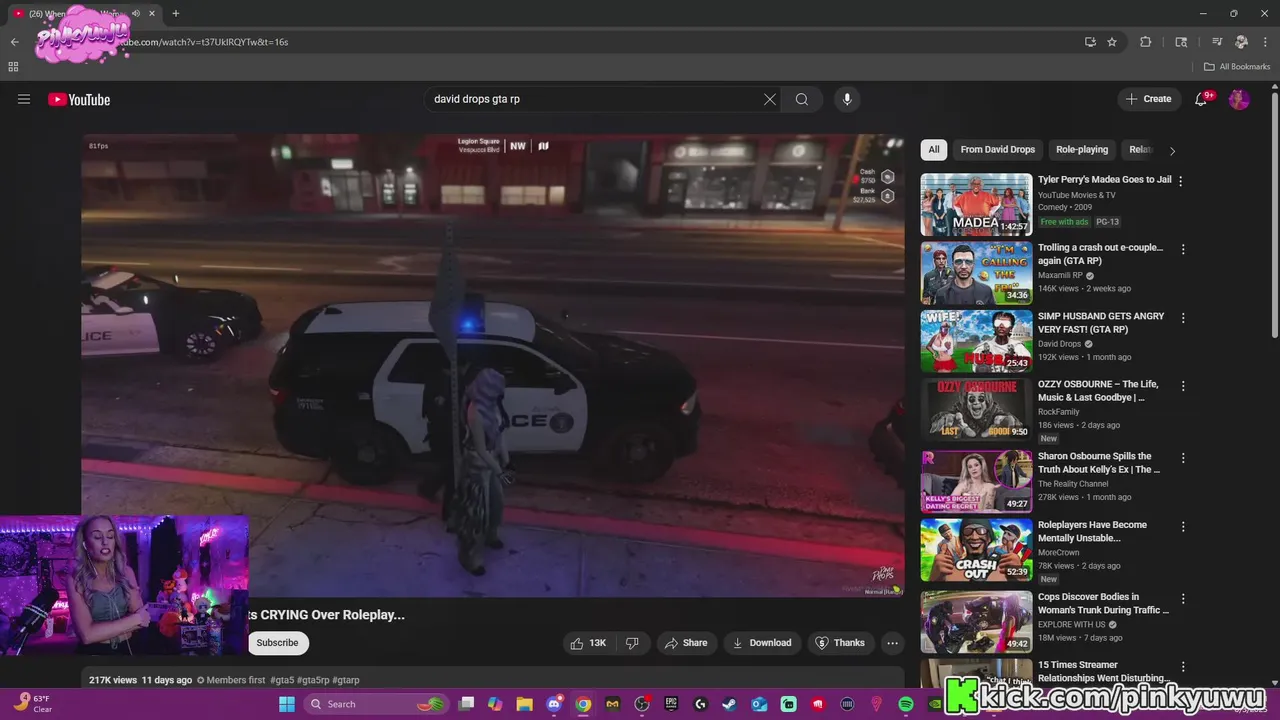Go to the YouTube home logo

[79, 99]
